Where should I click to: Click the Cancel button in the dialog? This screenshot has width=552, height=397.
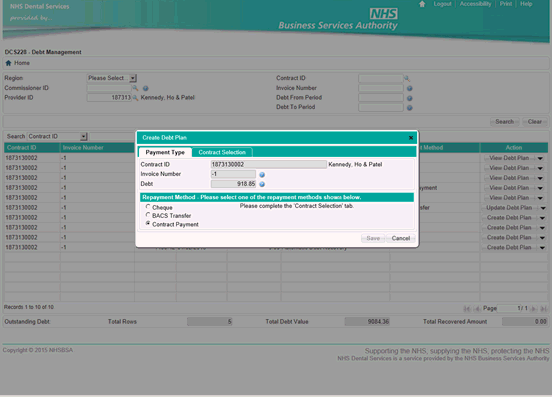pos(401,238)
